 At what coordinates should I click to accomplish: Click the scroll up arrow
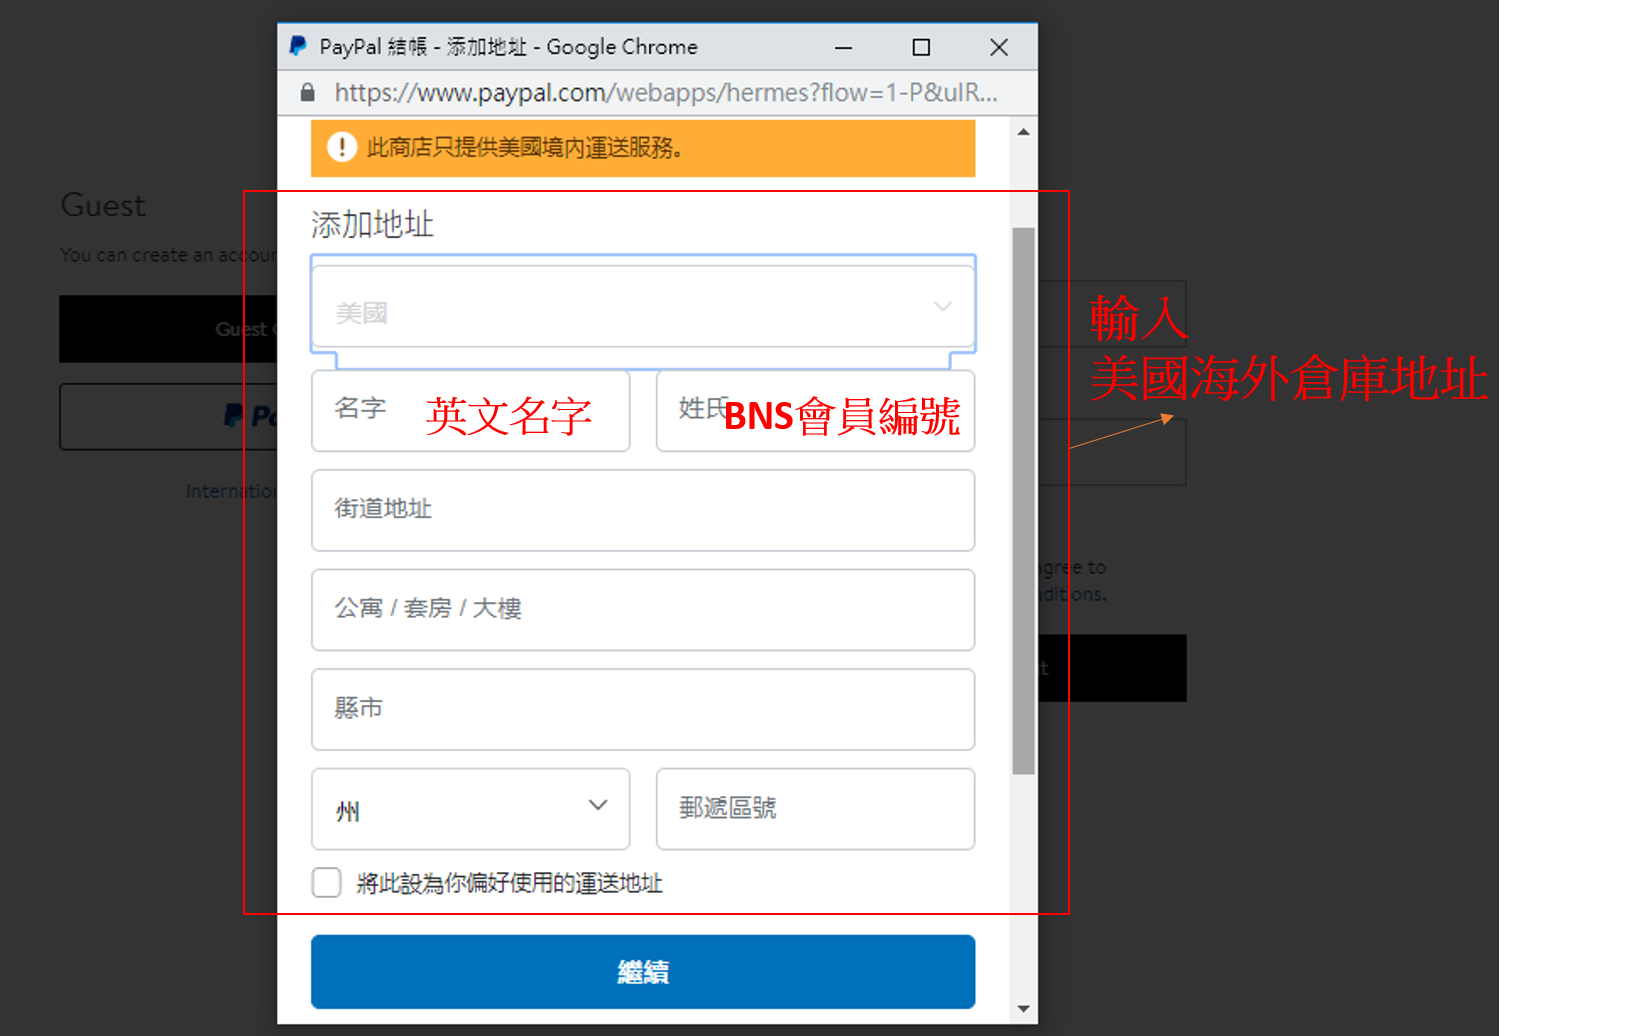[x=1023, y=132]
